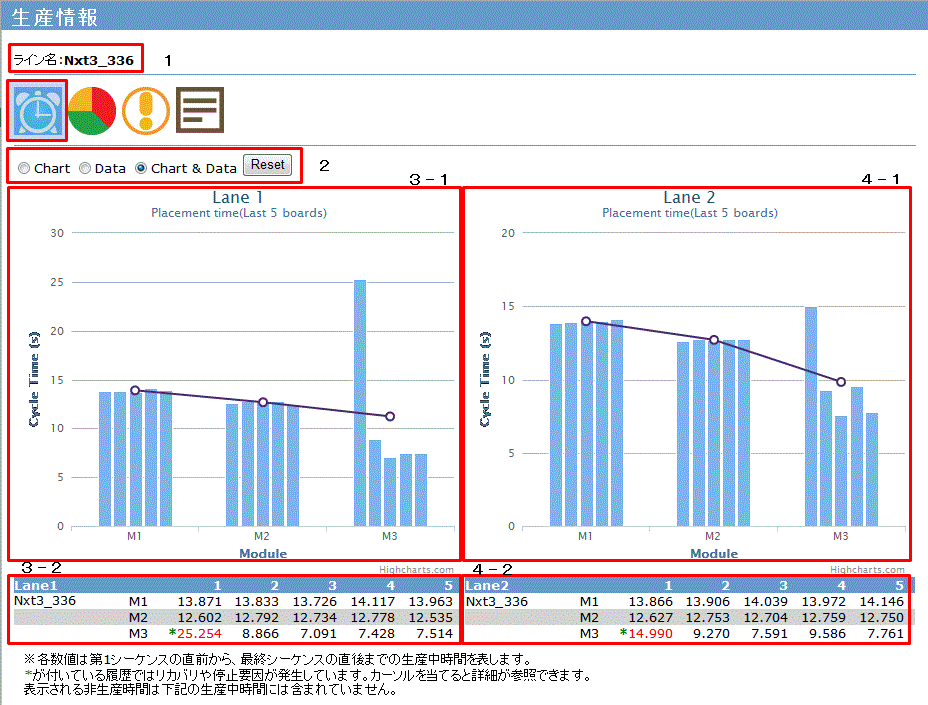Open the brown list document icon
Image resolution: width=928 pixels, height=705 pixels.
pos(200,110)
